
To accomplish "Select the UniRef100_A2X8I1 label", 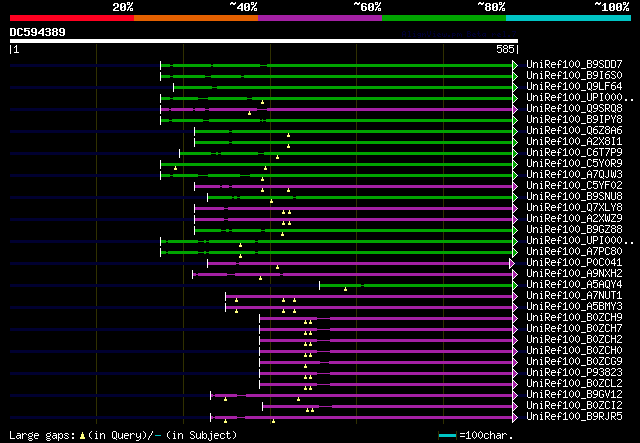I will (574, 142).
